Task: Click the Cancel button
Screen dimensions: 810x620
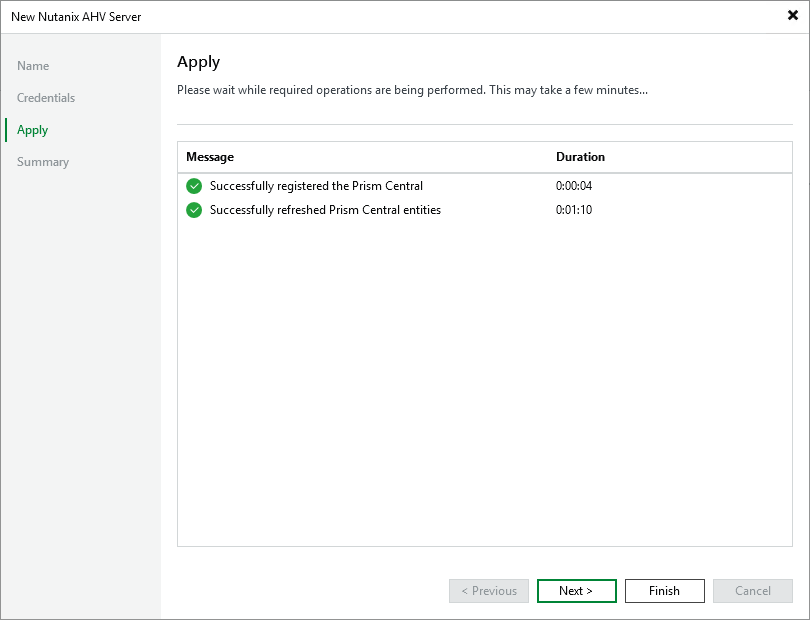Action: pos(752,590)
